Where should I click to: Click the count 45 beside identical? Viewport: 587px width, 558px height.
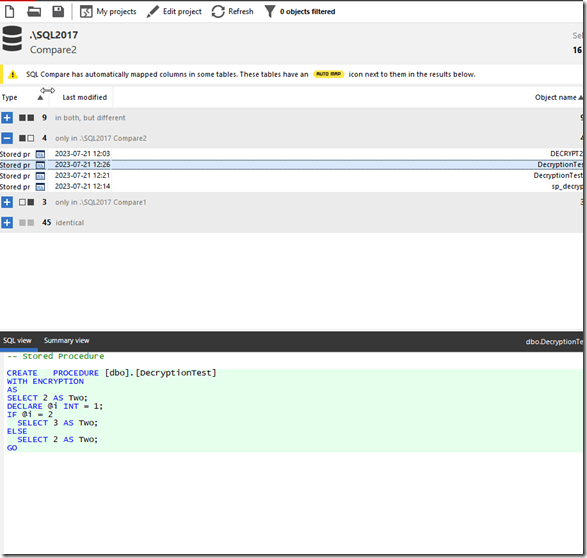click(46, 223)
